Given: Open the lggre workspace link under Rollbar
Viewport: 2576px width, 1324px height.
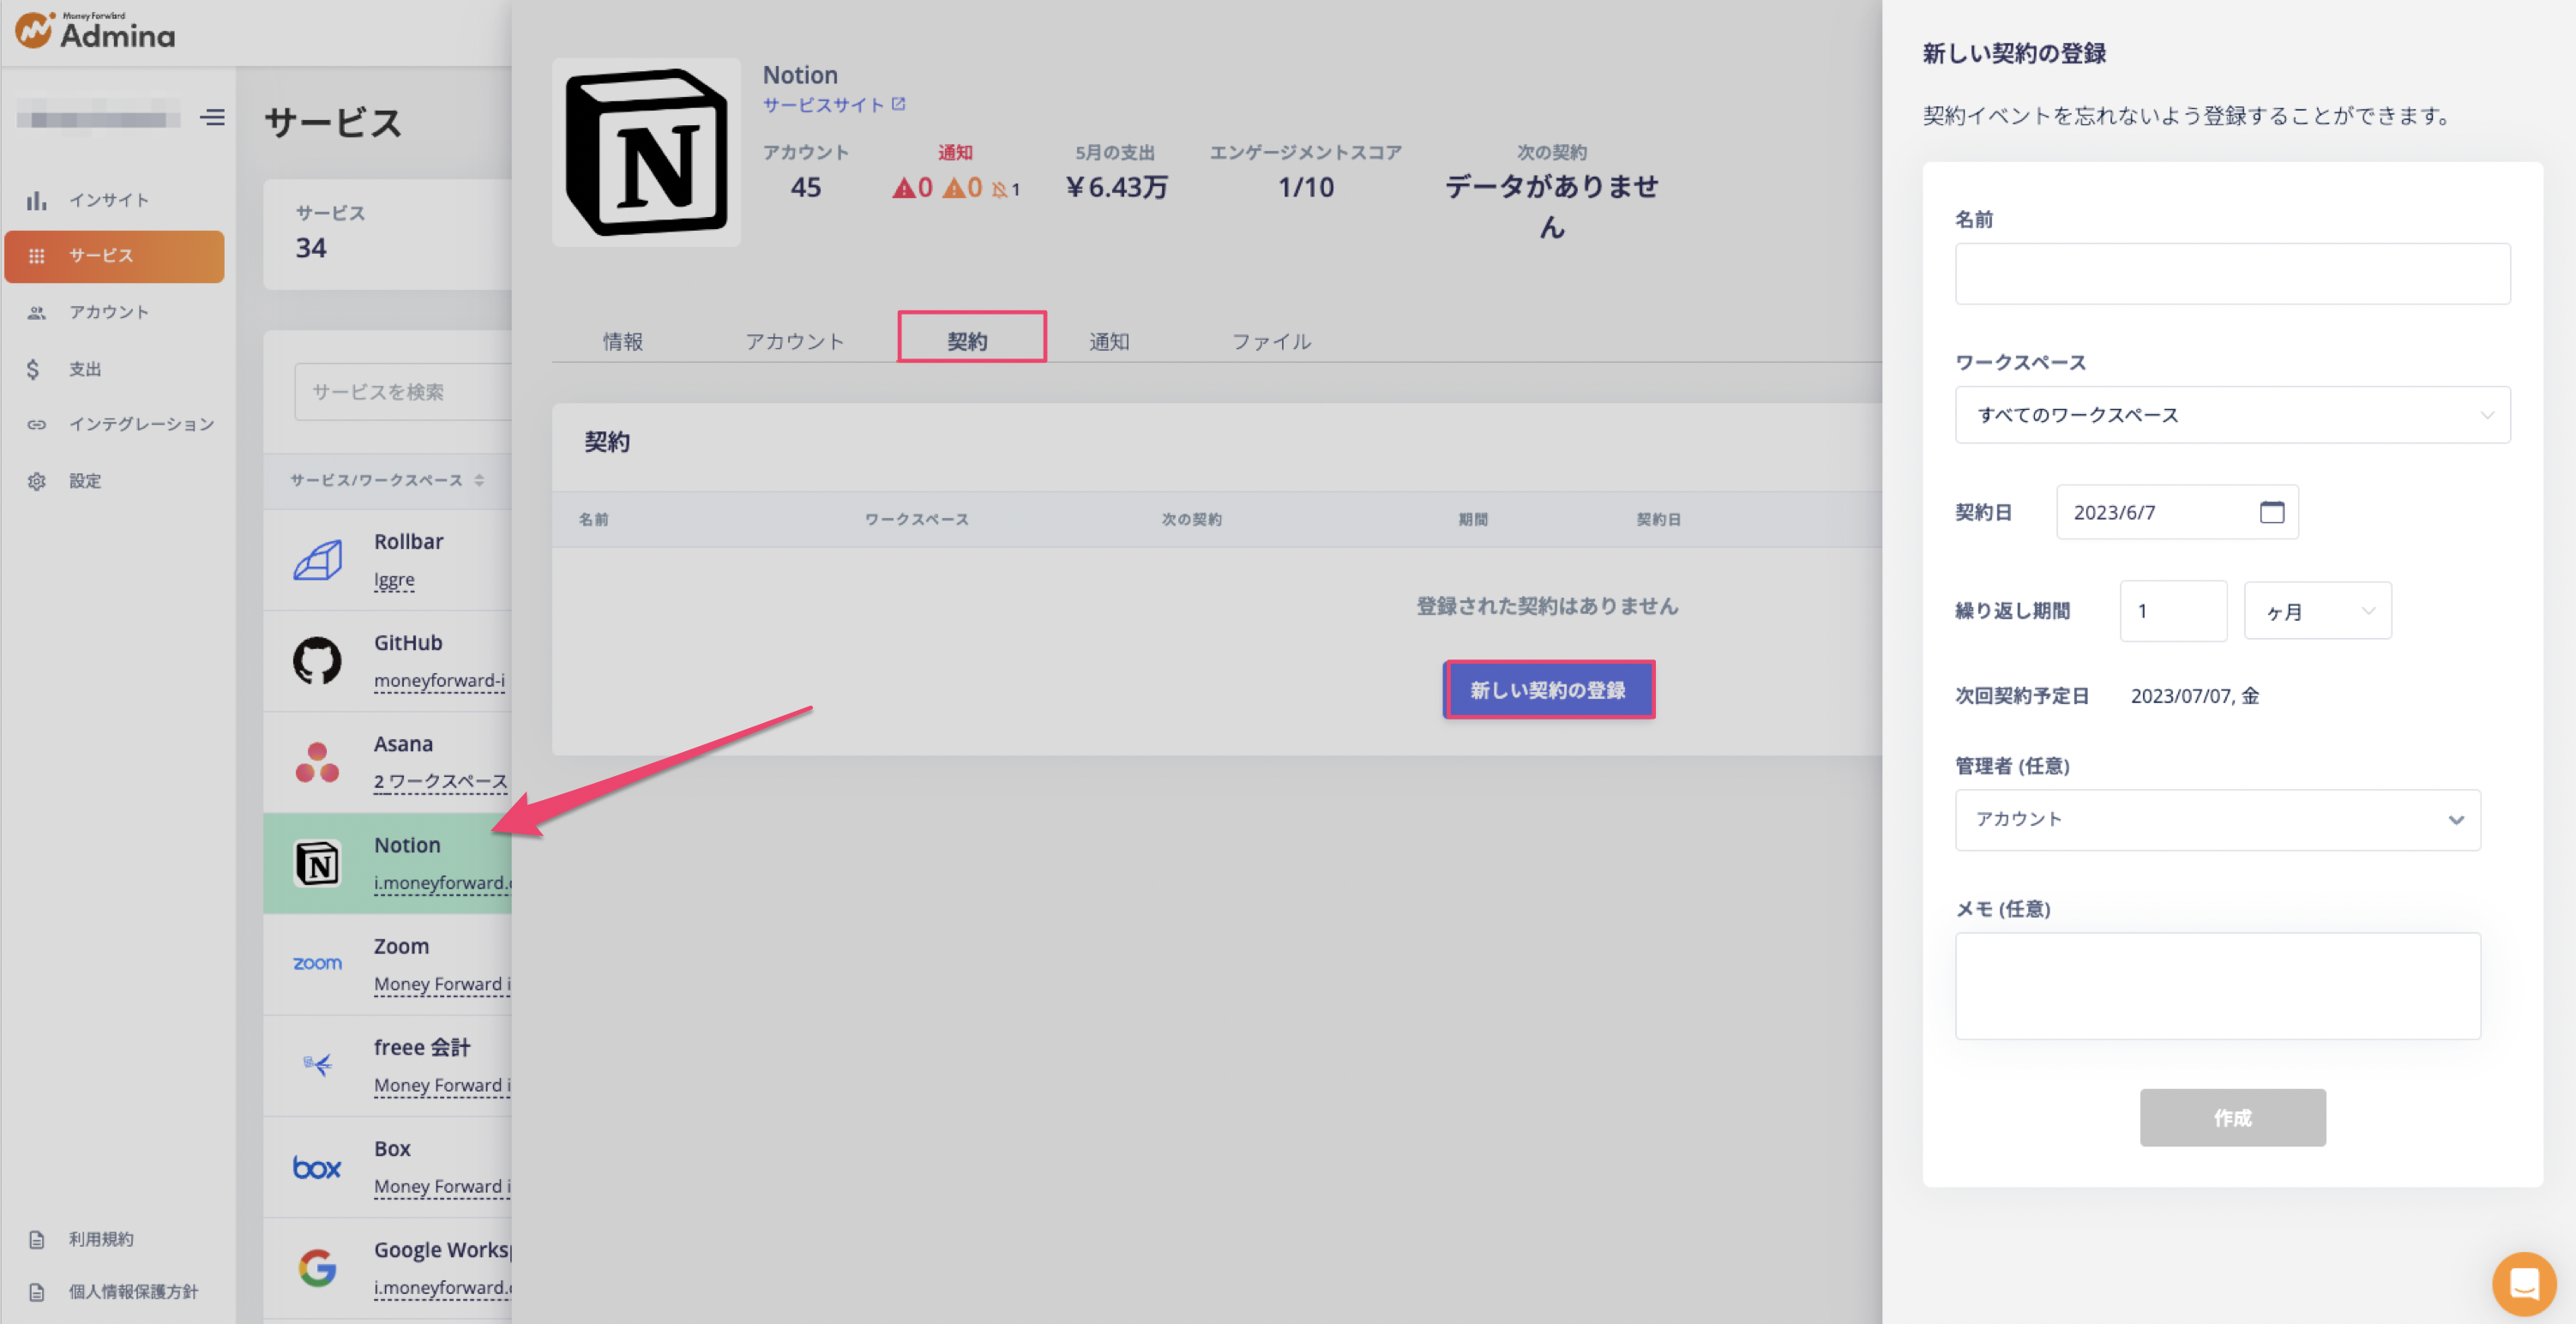Looking at the screenshot, I should click(394, 580).
